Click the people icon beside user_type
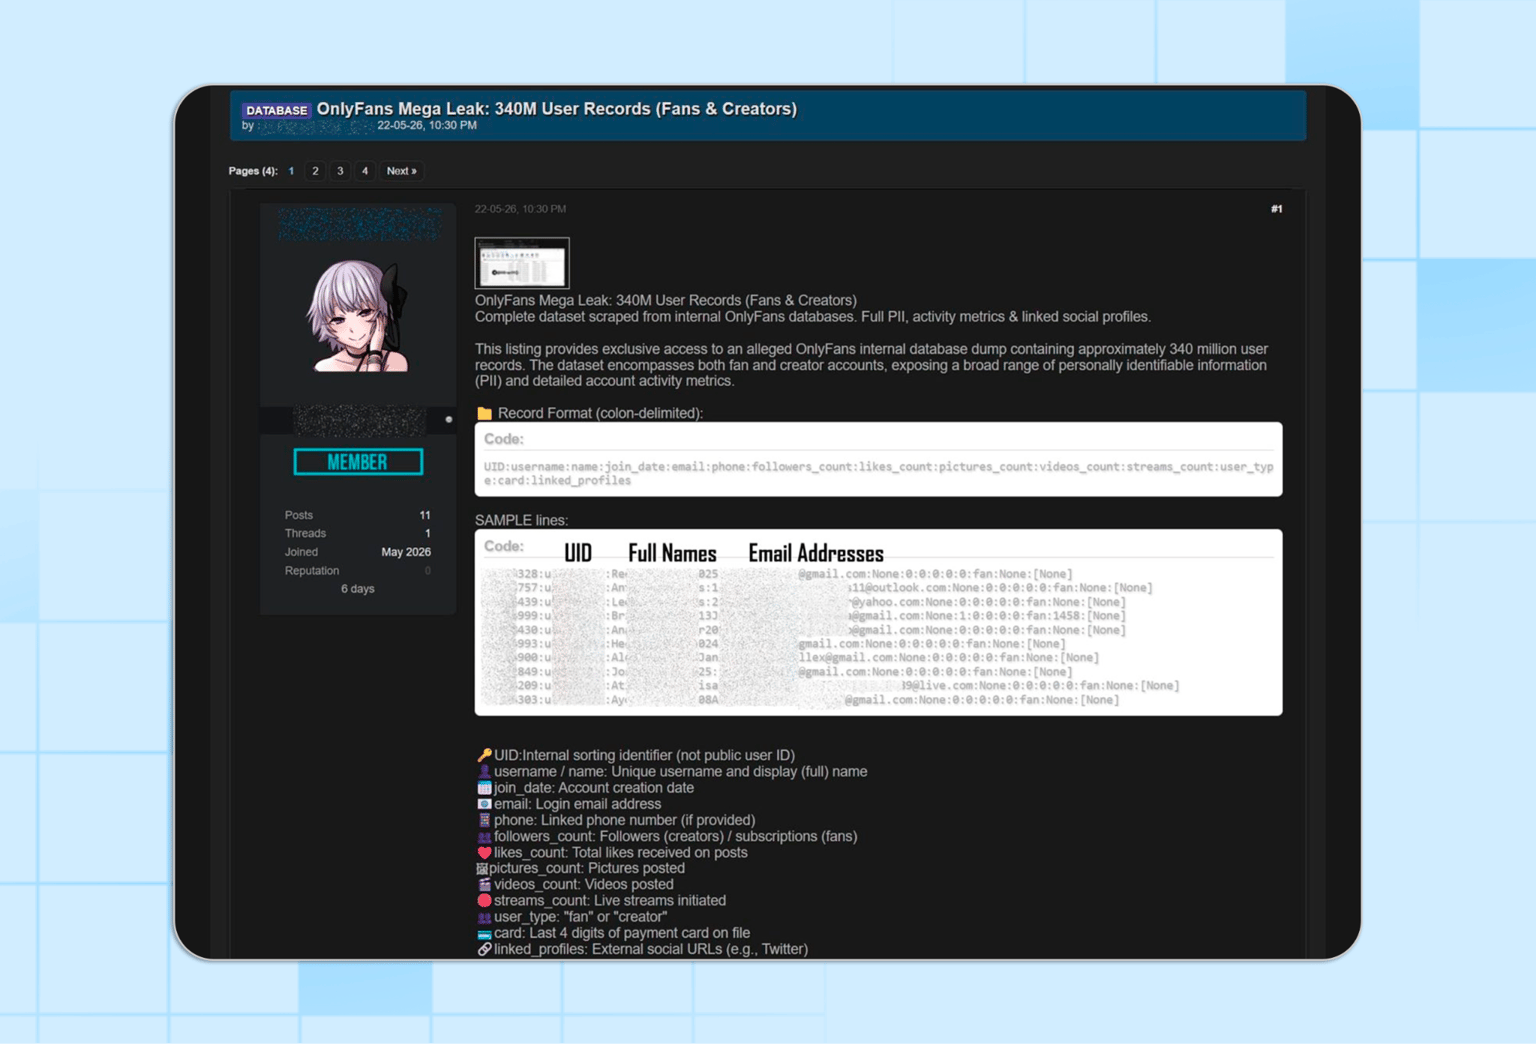The height and width of the screenshot is (1044, 1536). 484,917
